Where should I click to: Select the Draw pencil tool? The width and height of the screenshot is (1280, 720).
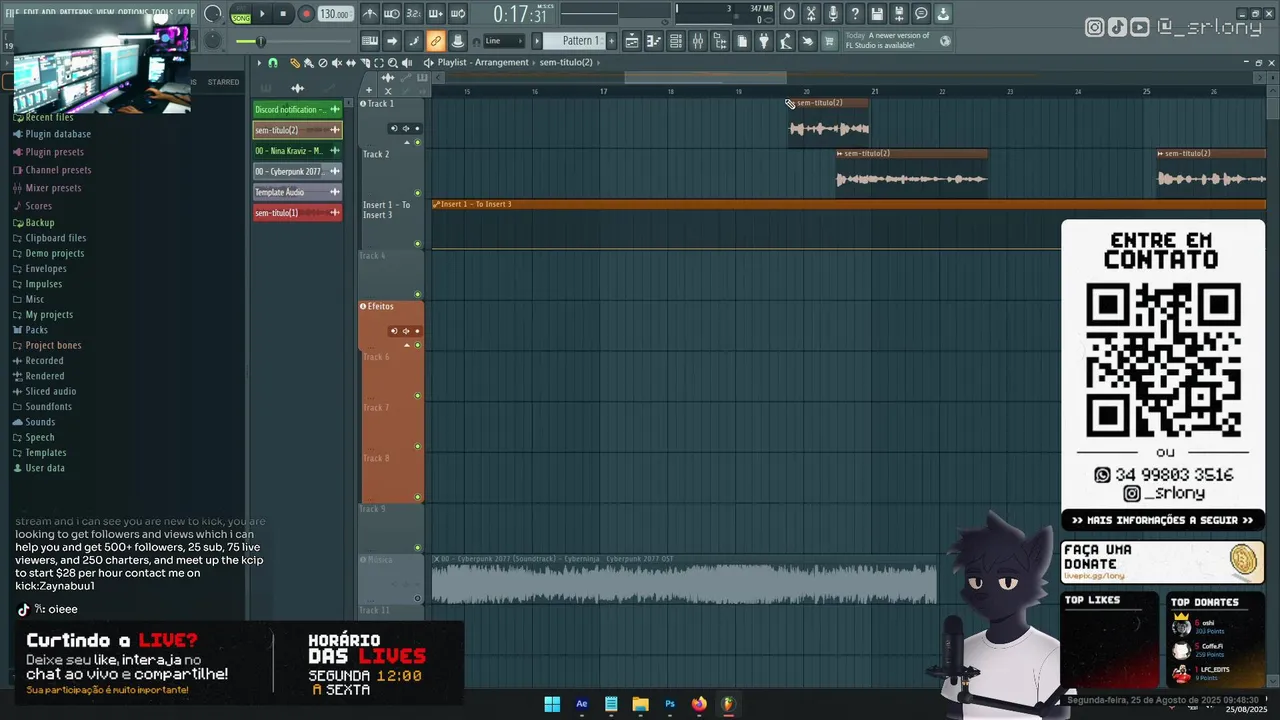click(295, 63)
